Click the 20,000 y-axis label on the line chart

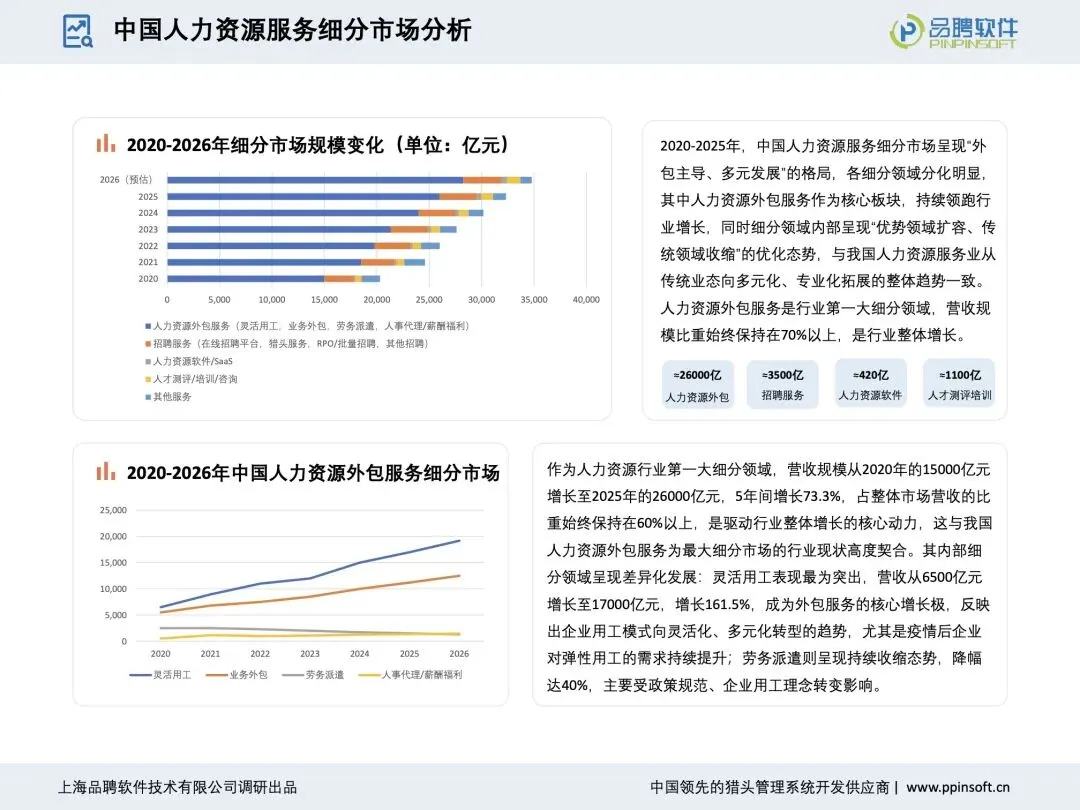tap(113, 537)
